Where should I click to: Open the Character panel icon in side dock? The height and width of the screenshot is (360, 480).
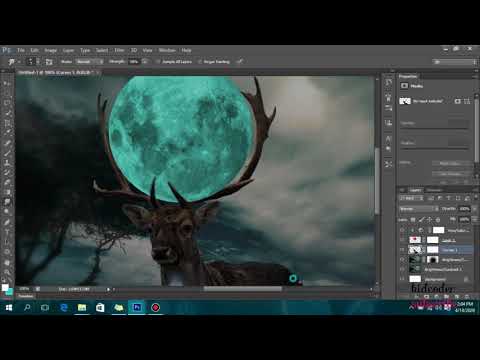(388, 139)
